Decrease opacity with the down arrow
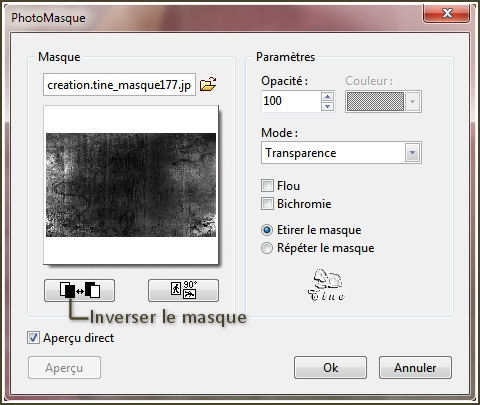The image size is (480, 405). pos(327,106)
